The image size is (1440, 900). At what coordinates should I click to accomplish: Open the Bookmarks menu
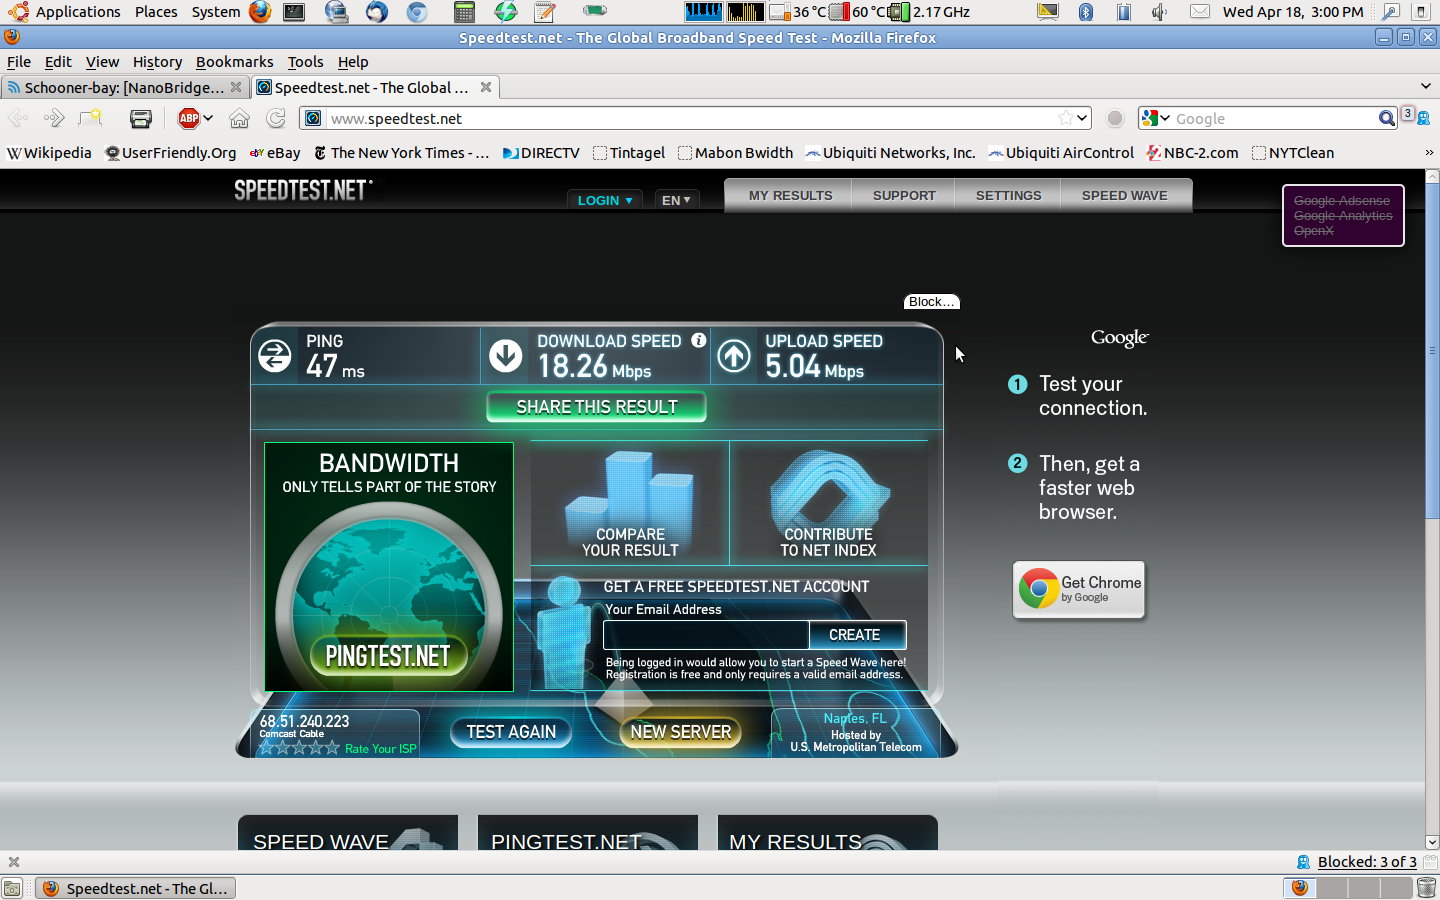coord(234,62)
